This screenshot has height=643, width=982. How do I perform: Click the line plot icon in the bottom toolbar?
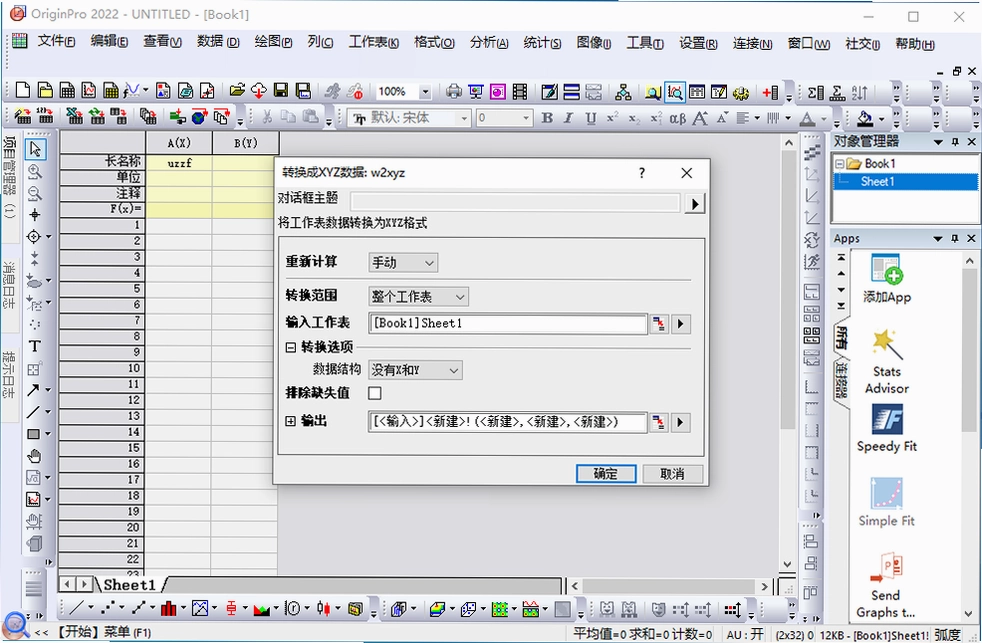76,608
